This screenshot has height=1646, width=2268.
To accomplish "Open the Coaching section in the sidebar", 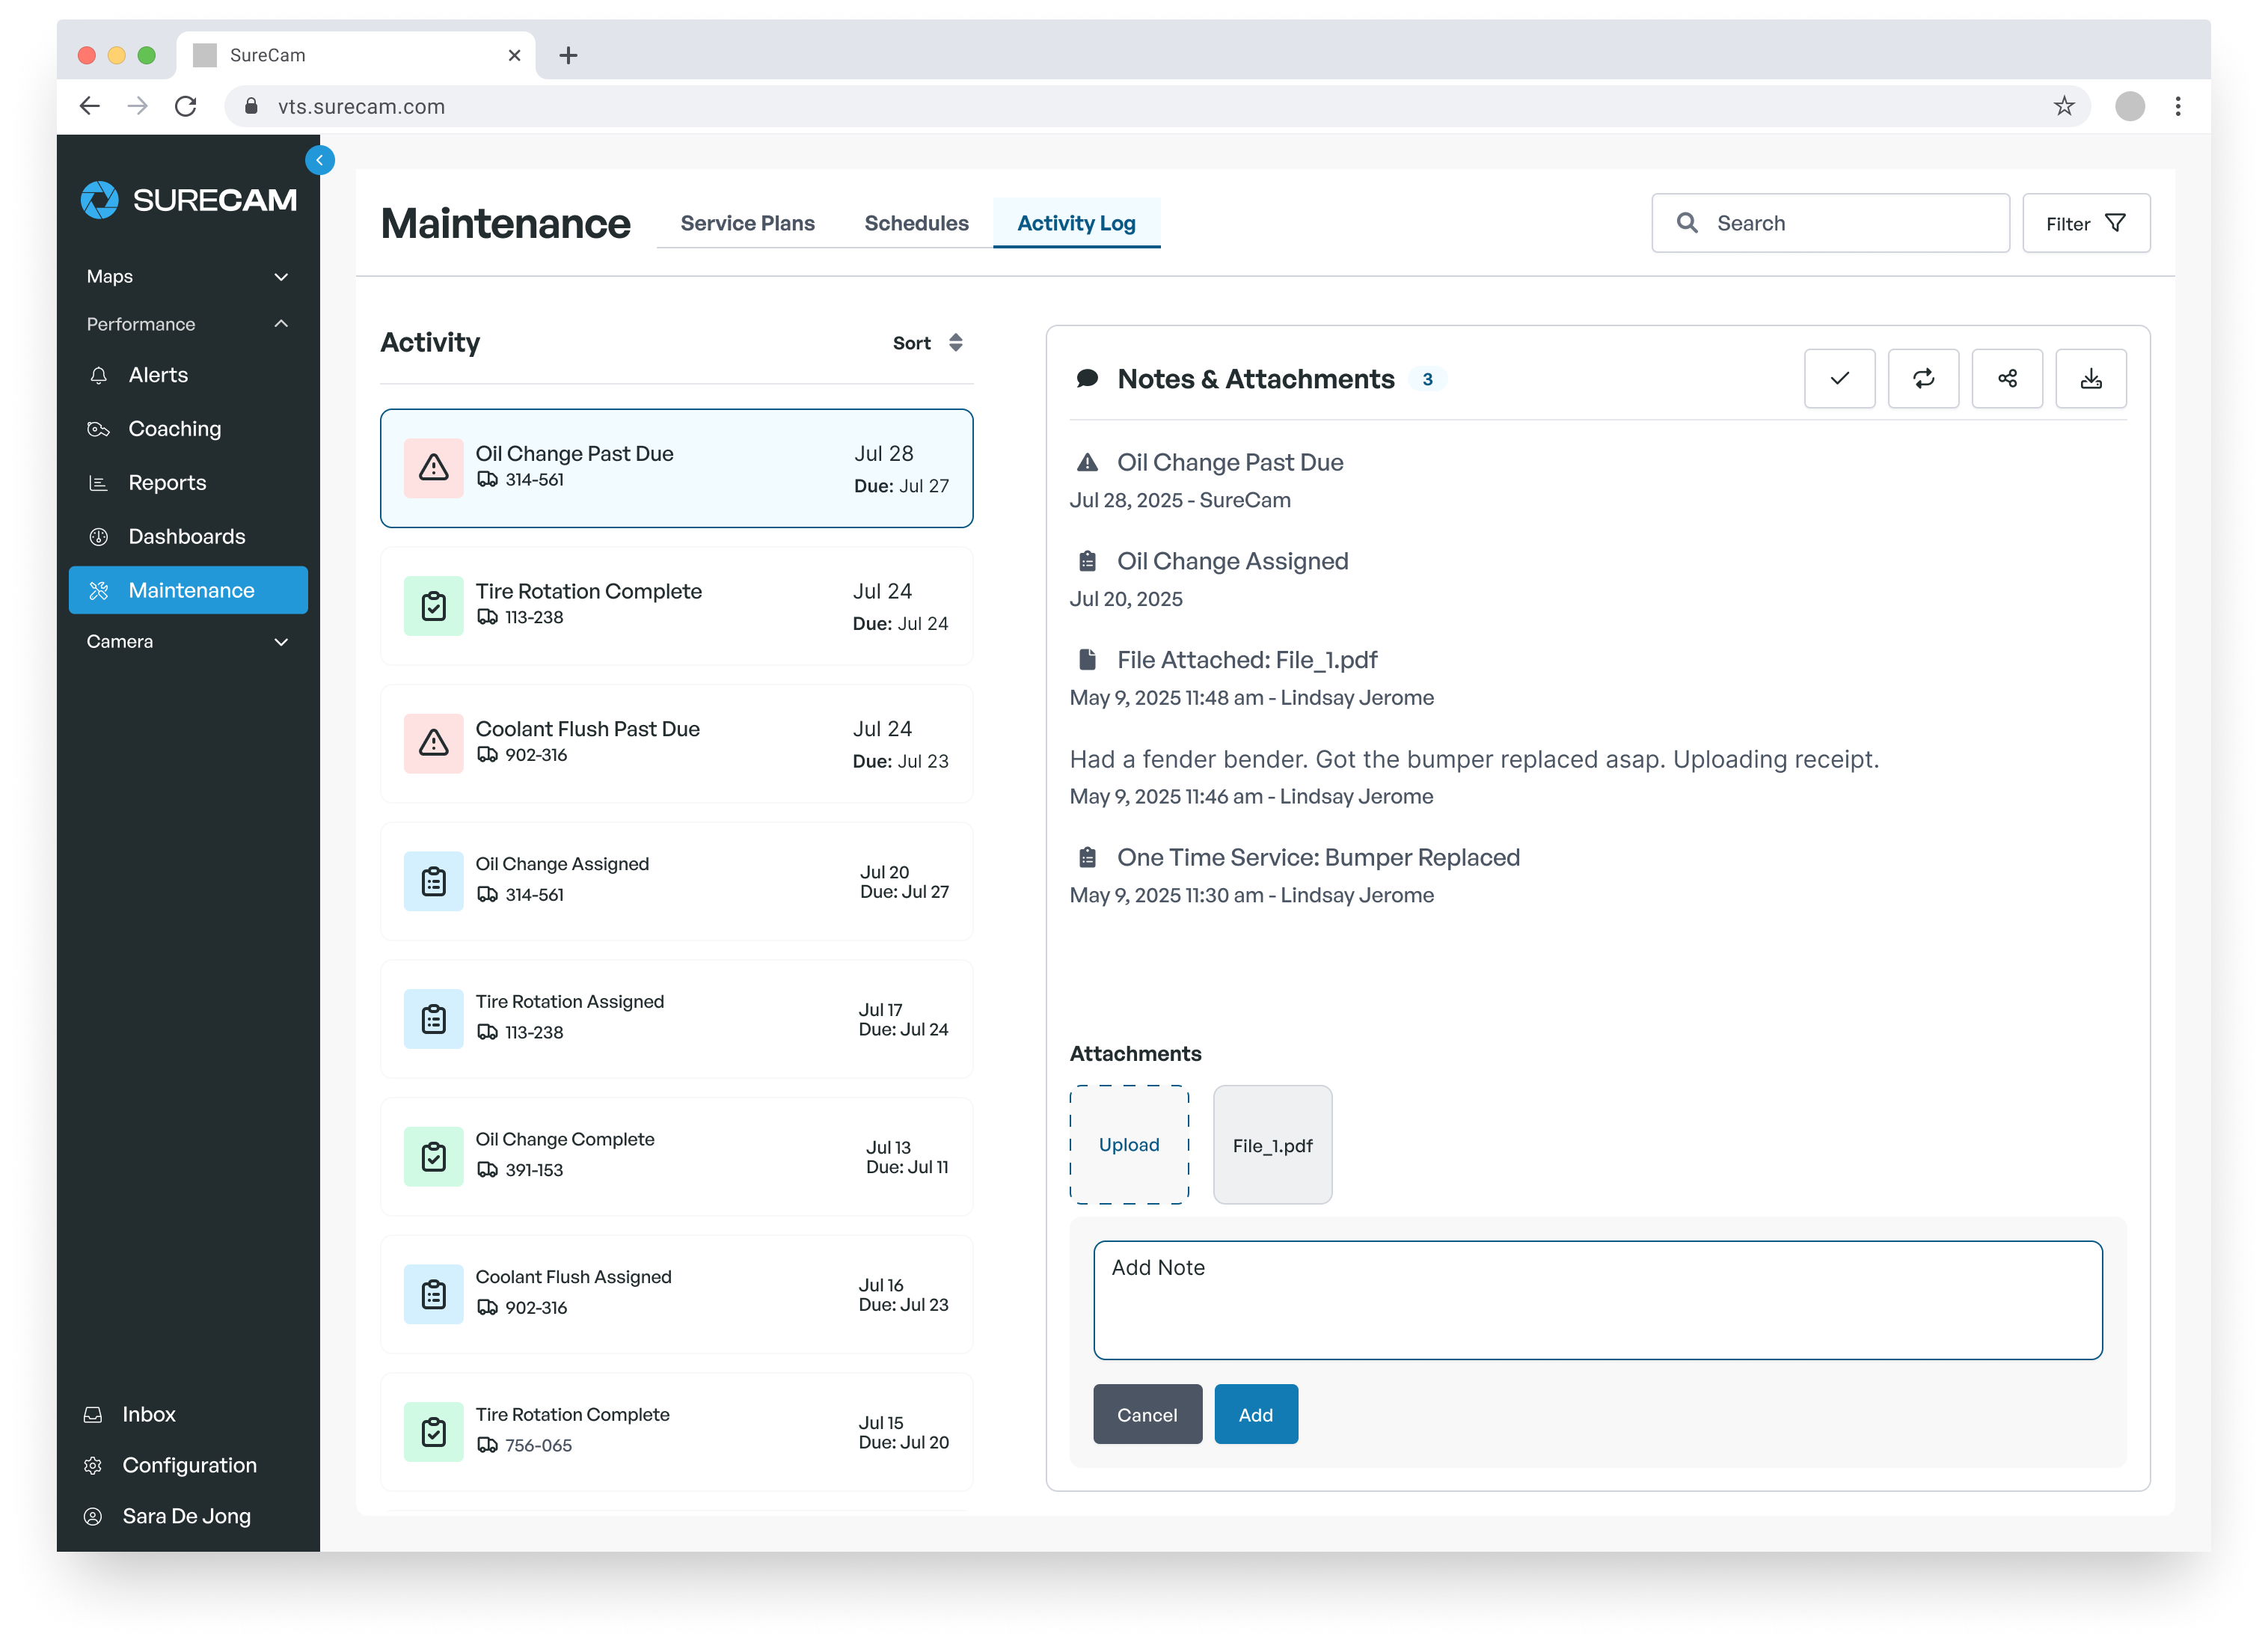I will [174, 428].
